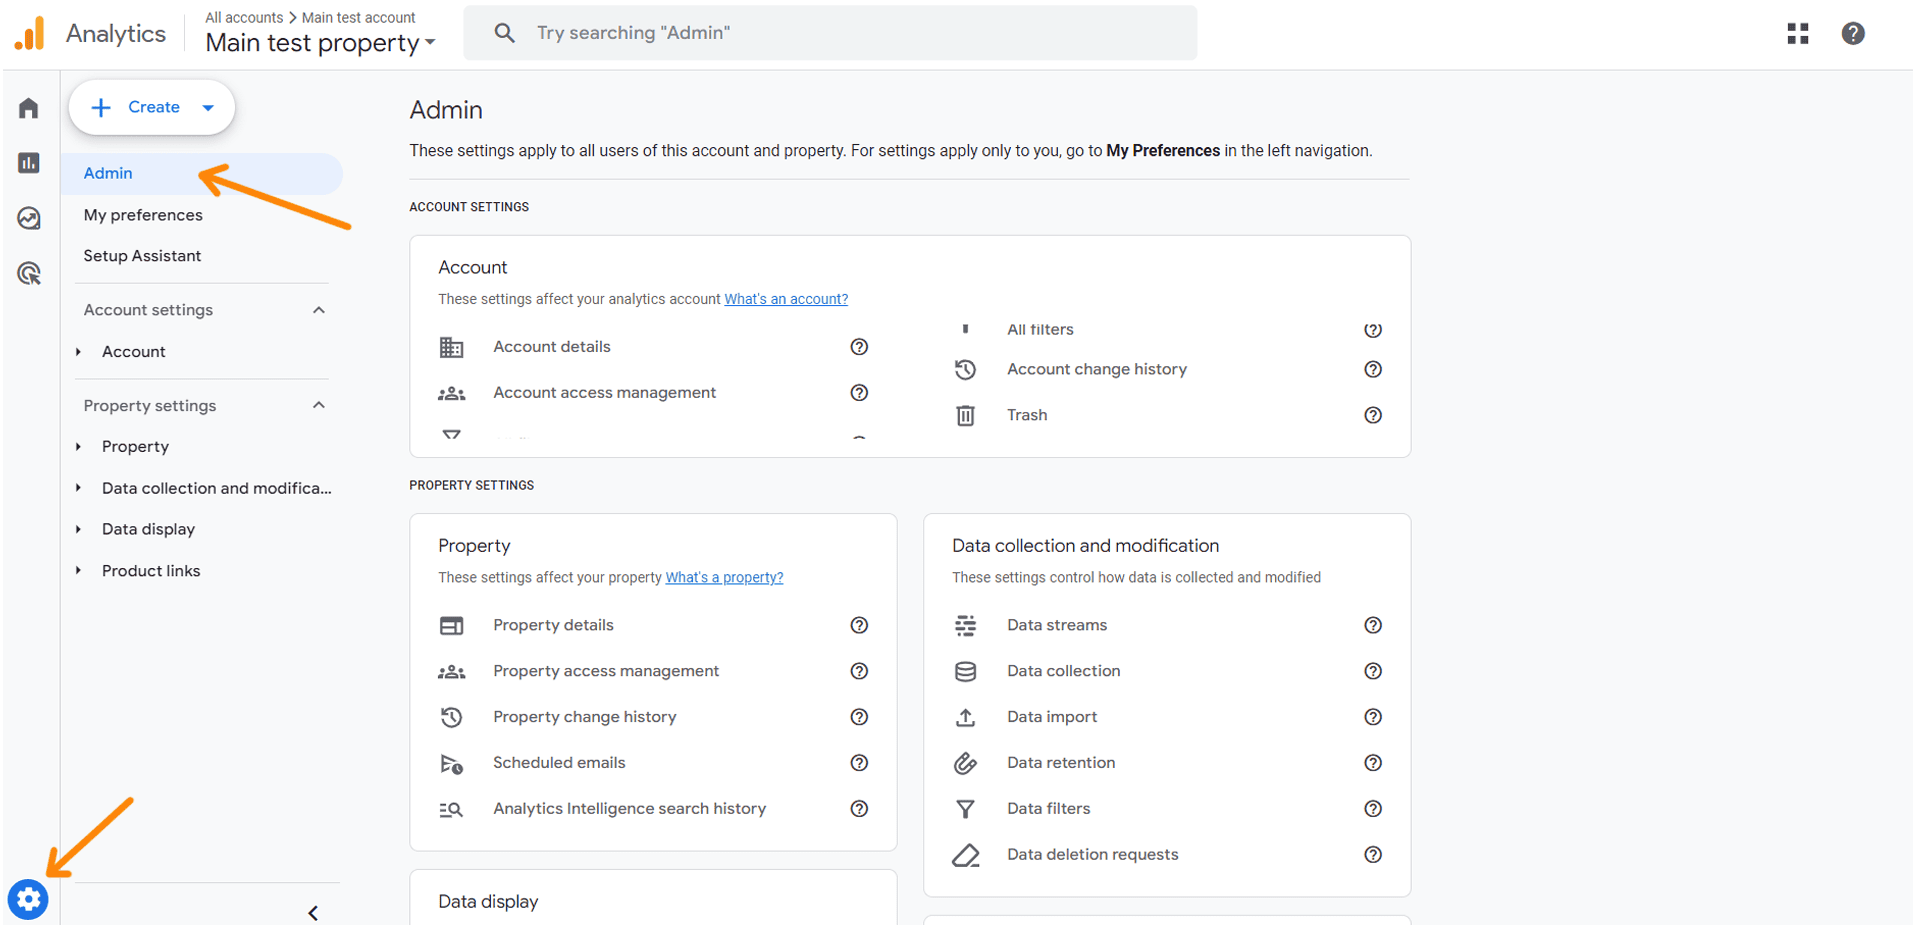Click help icon beside Data streams

(x=1373, y=625)
